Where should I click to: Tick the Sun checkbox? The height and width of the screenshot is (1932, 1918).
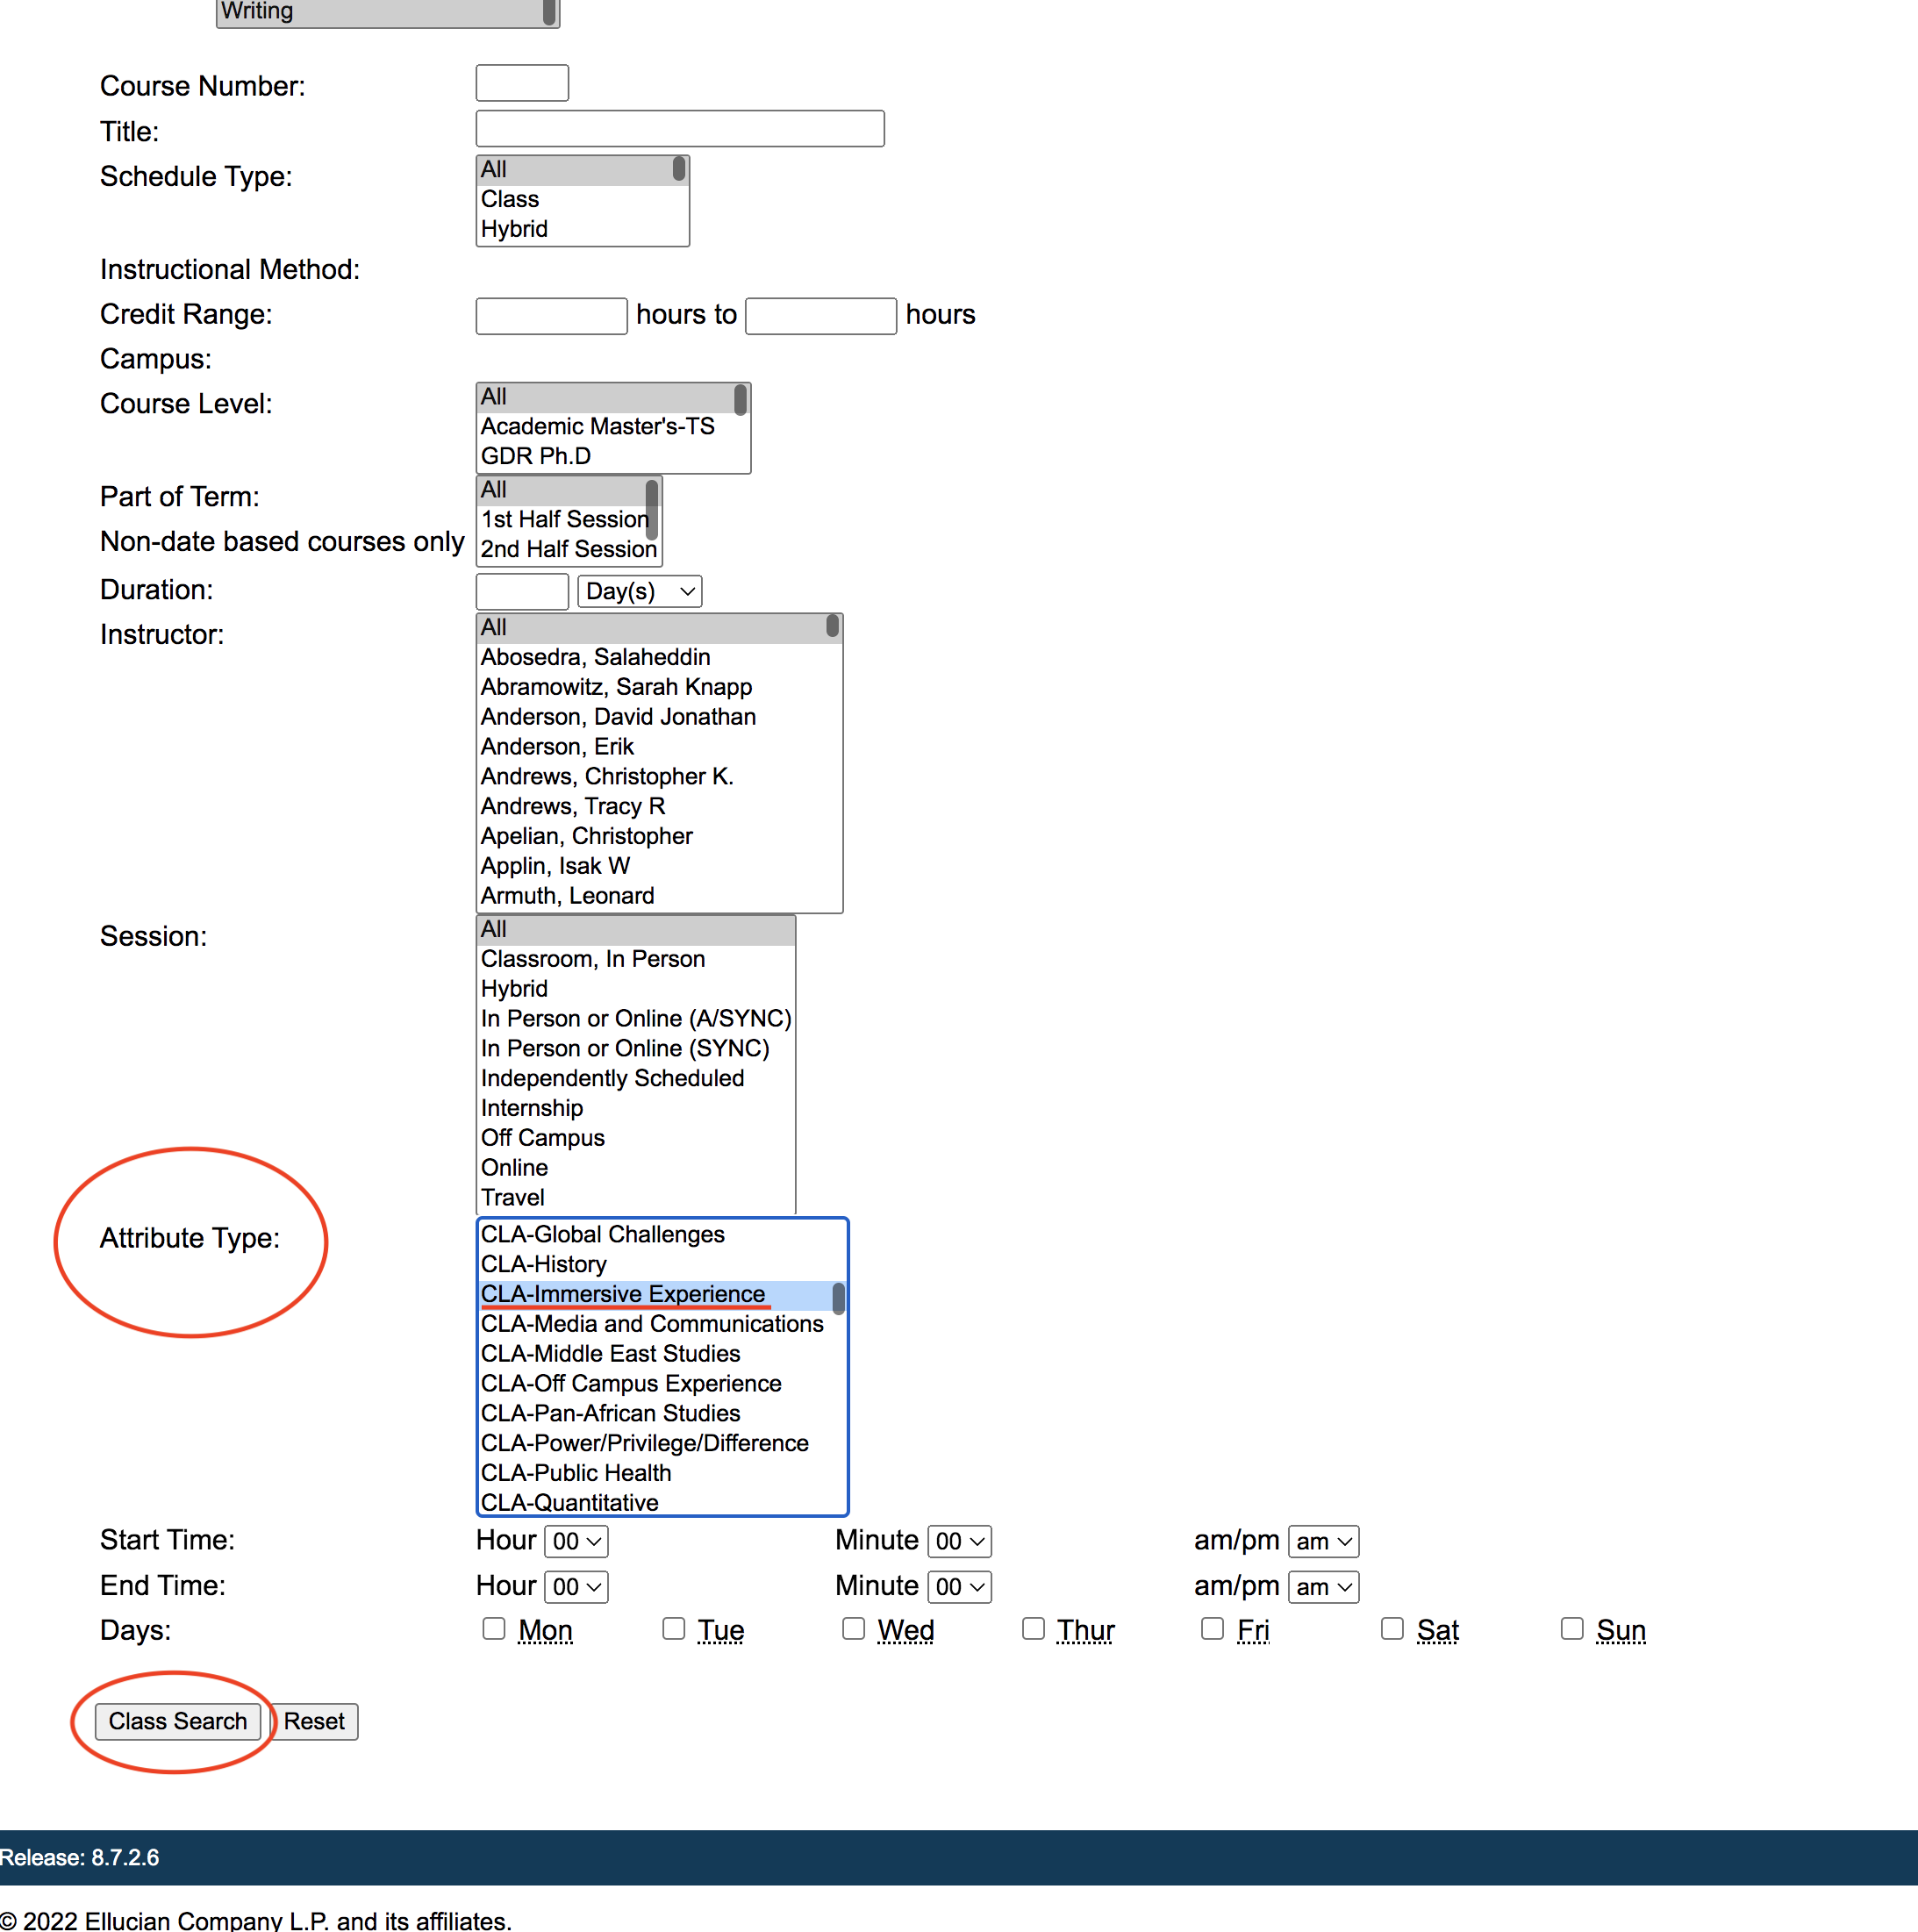[x=1572, y=1628]
